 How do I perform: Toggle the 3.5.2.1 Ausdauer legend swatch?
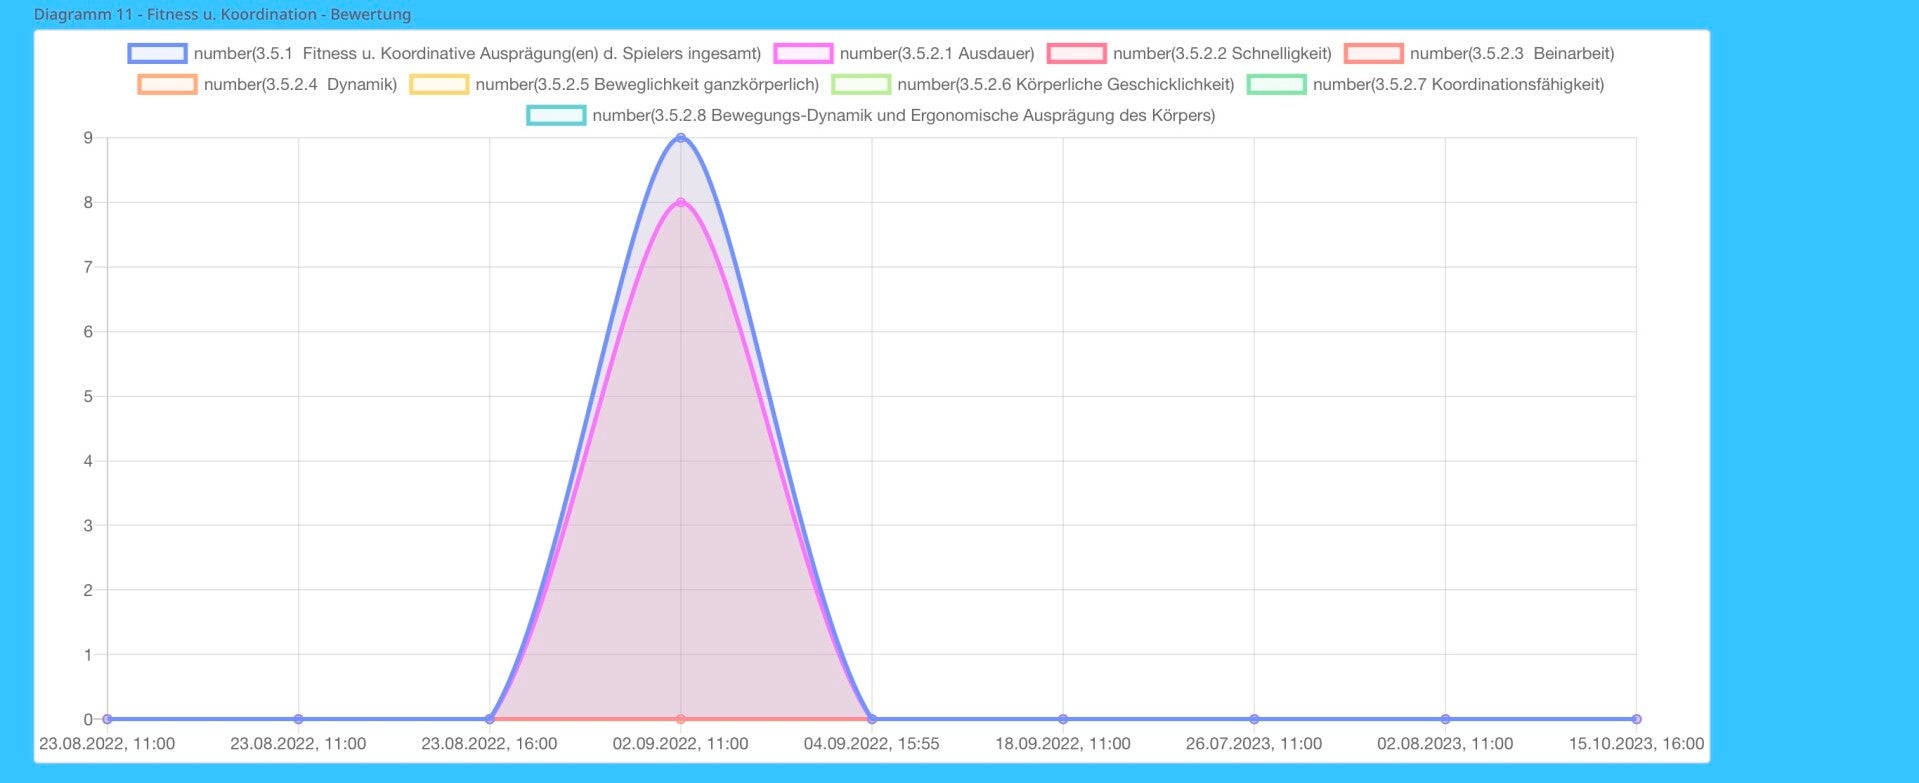click(x=803, y=53)
